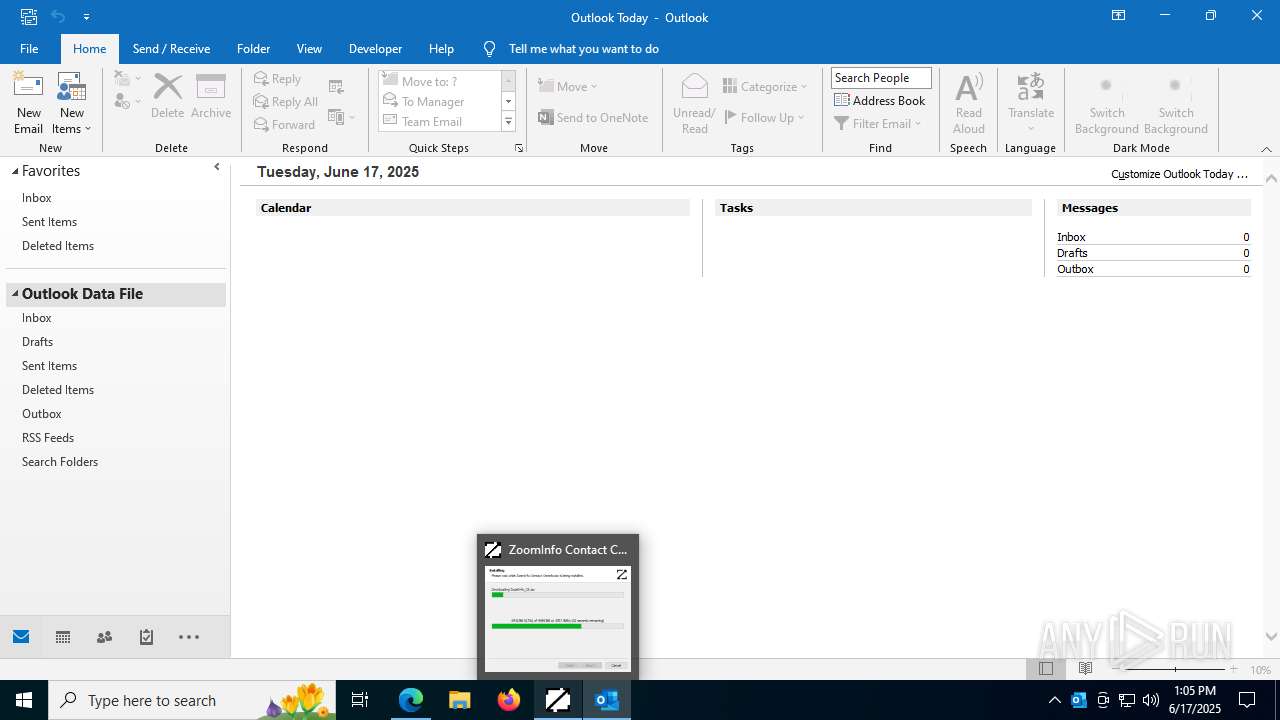
Task: Switch to the Send / Receive tab
Action: (171, 48)
